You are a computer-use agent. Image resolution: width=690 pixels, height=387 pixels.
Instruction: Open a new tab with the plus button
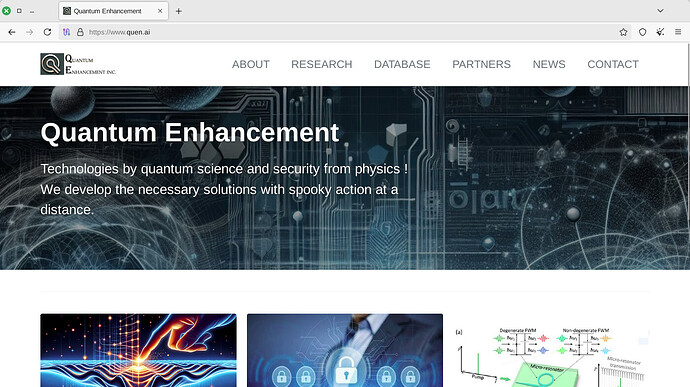pyautogui.click(x=179, y=11)
